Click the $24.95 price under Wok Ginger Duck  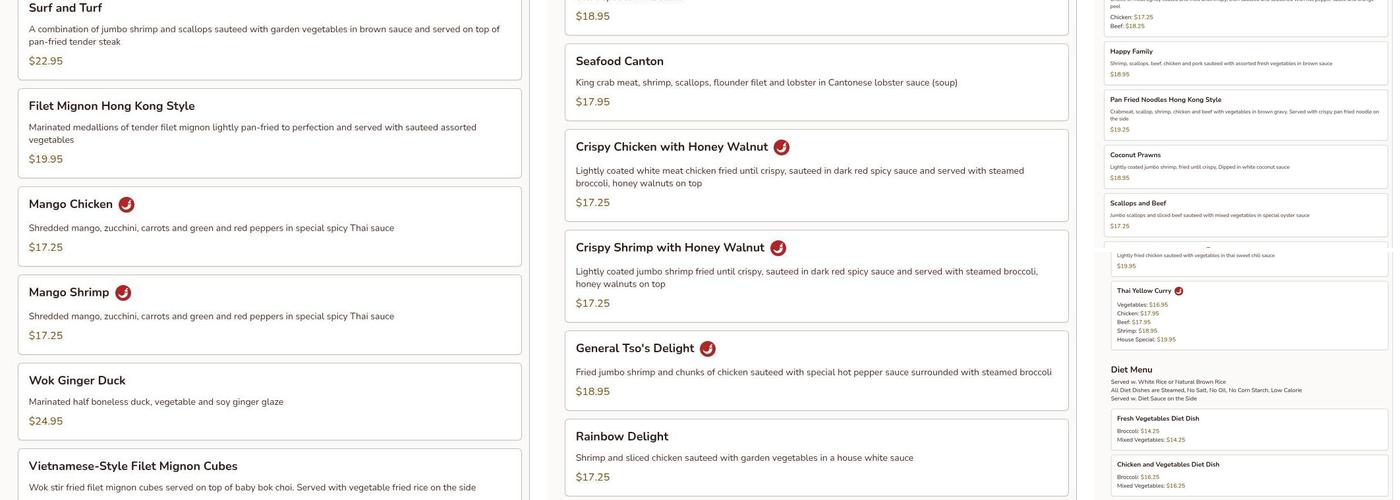tap(46, 422)
